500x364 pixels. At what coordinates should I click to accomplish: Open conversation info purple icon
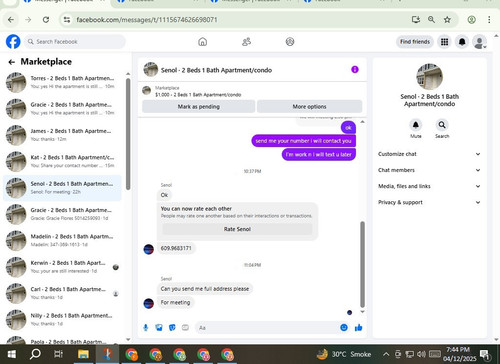tap(355, 69)
